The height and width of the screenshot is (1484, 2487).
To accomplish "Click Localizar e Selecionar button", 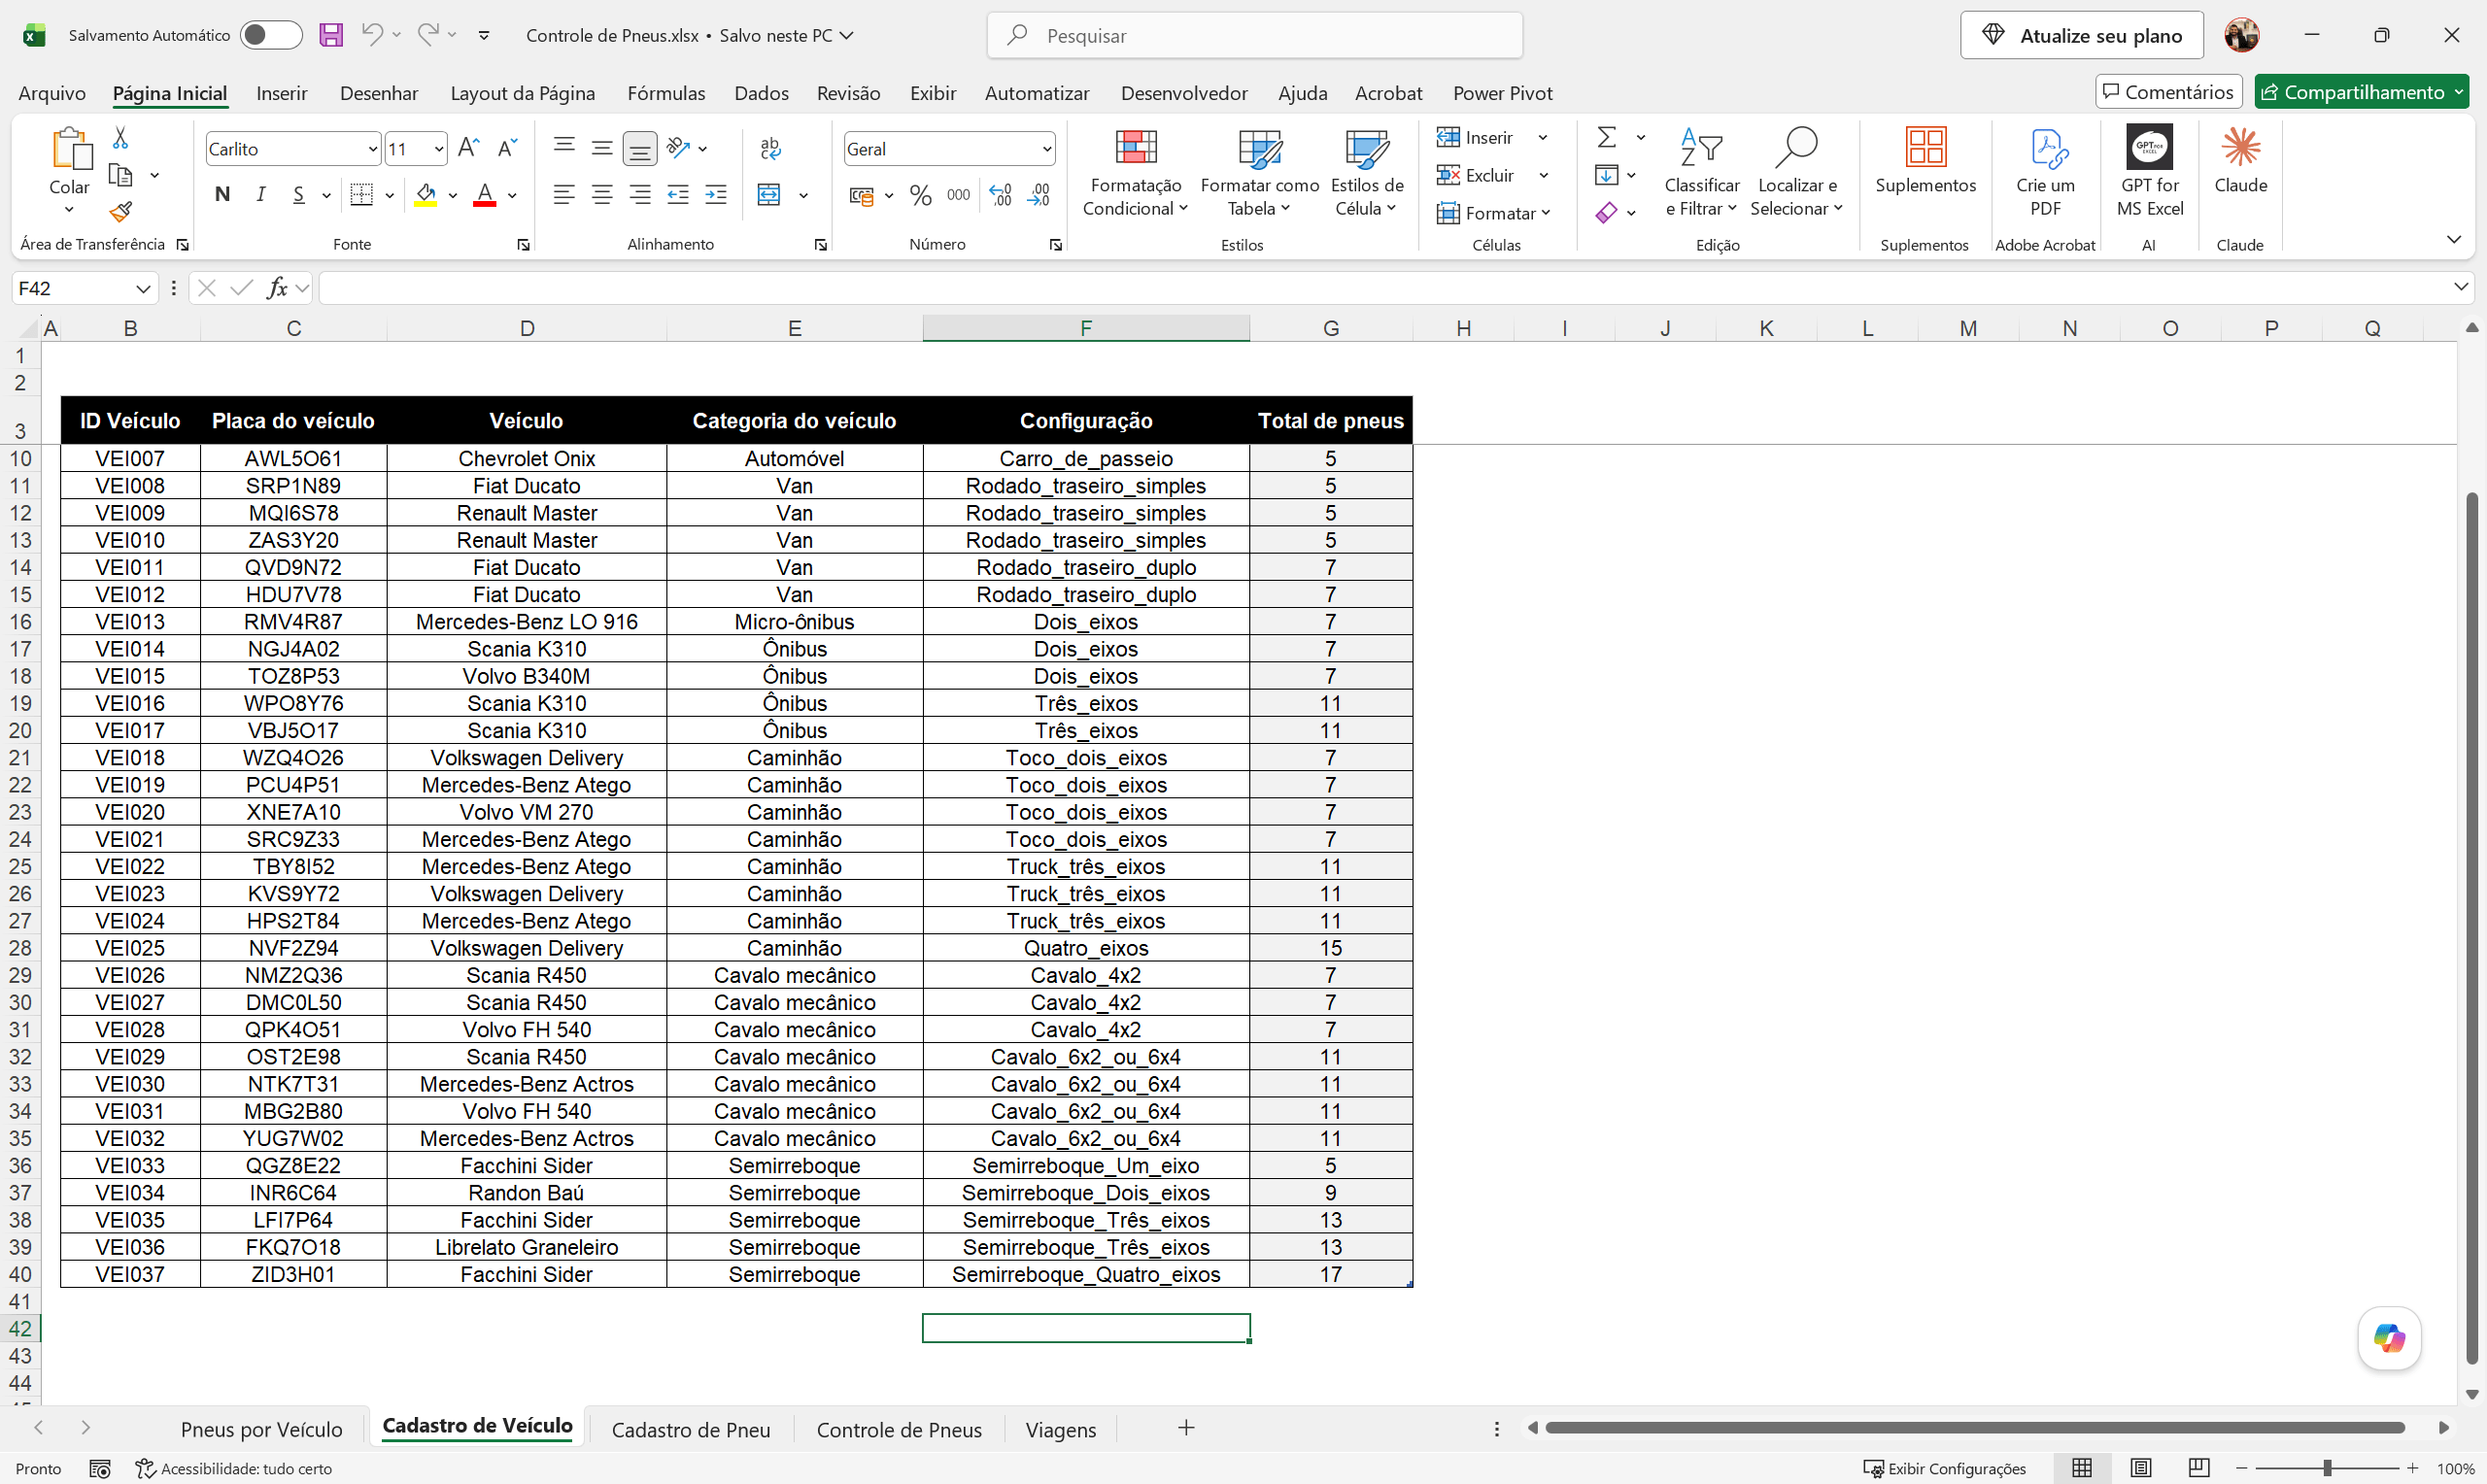I will click(1796, 172).
